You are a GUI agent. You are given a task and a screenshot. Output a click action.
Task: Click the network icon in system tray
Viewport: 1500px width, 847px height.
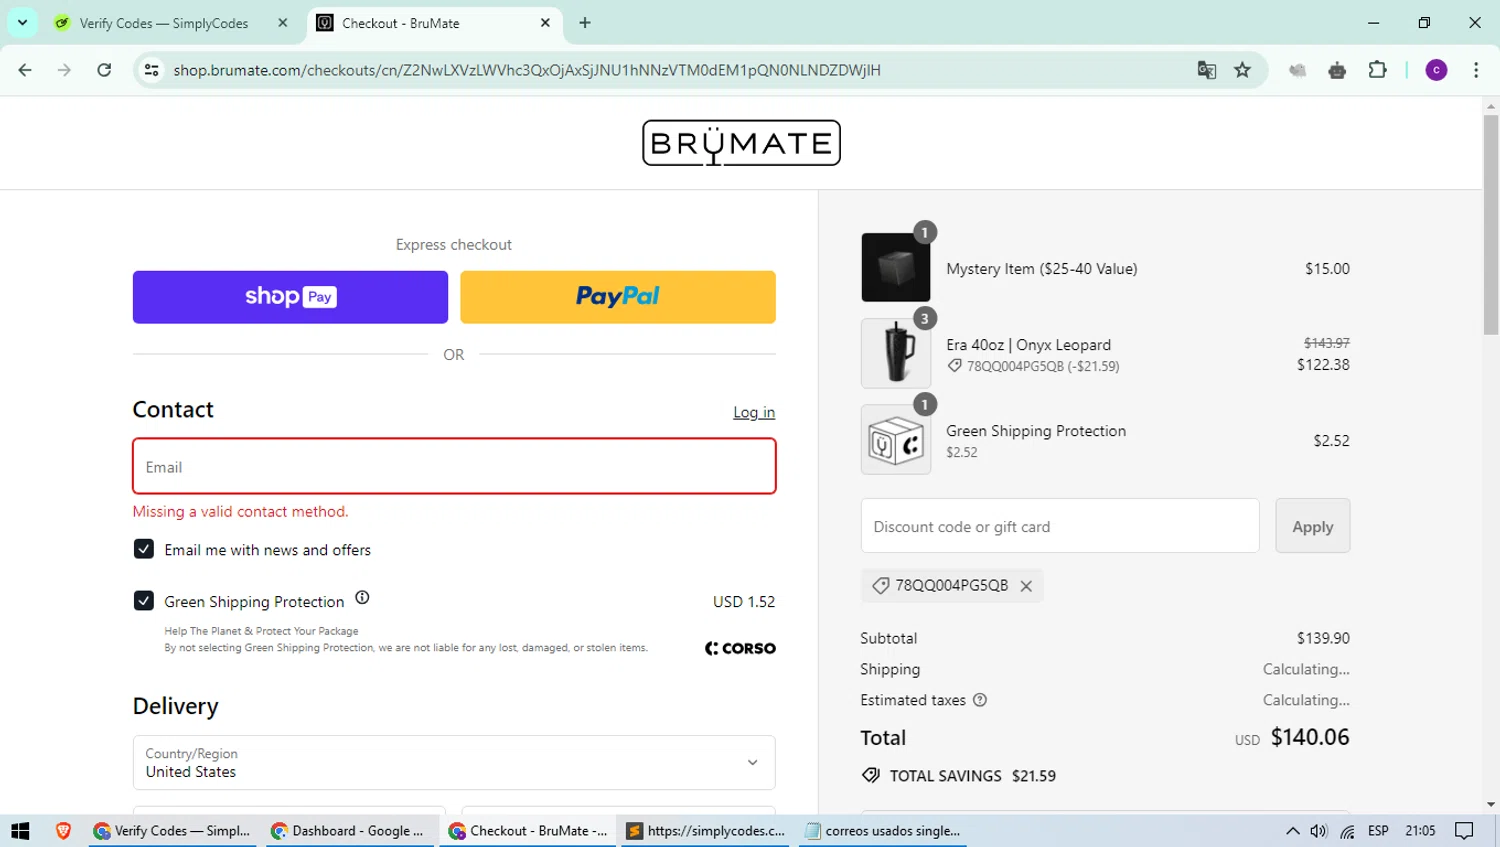coord(1347,831)
